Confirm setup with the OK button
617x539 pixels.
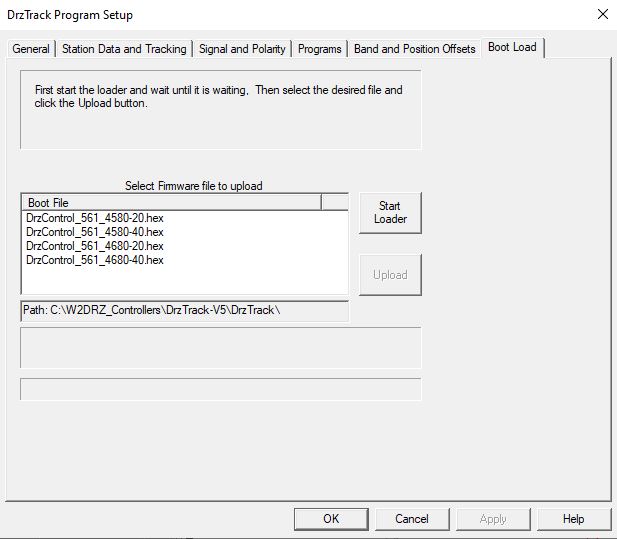click(x=331, y=519)
